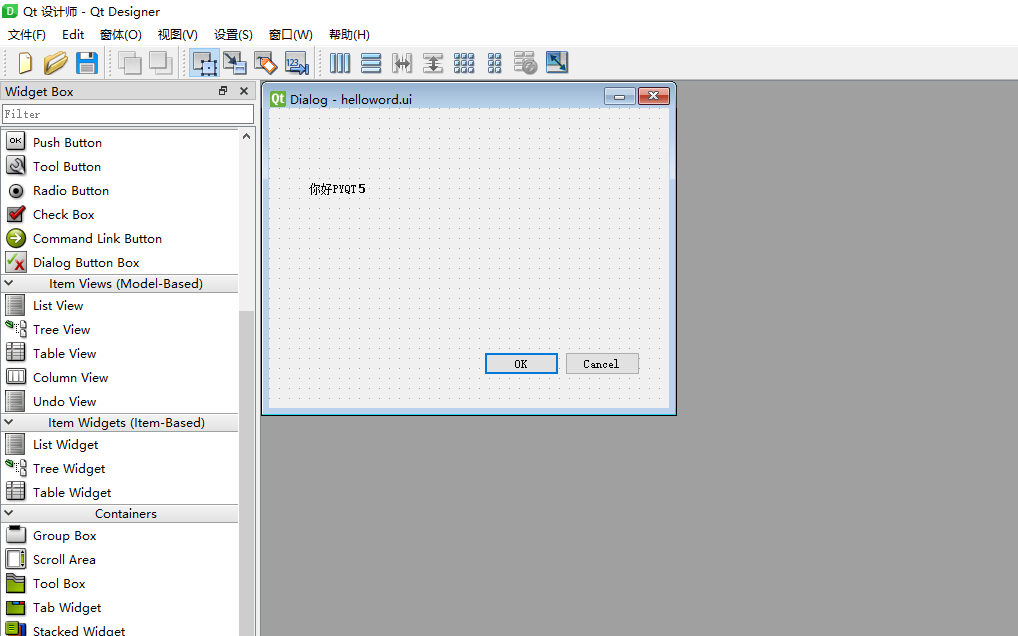Click the New form toolbar icon
Viewport: 1018px width, 636px height.
(25, 63)
